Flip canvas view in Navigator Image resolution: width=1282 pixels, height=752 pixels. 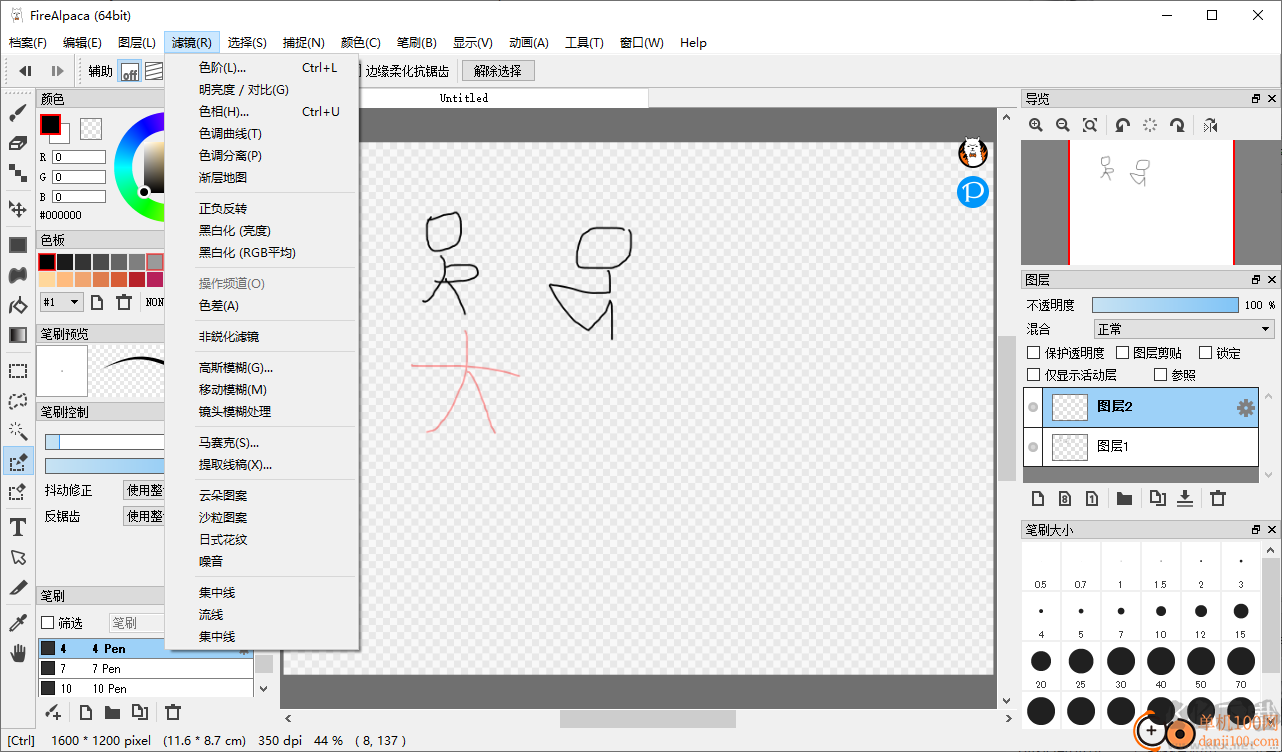[x=1210, y=125]
